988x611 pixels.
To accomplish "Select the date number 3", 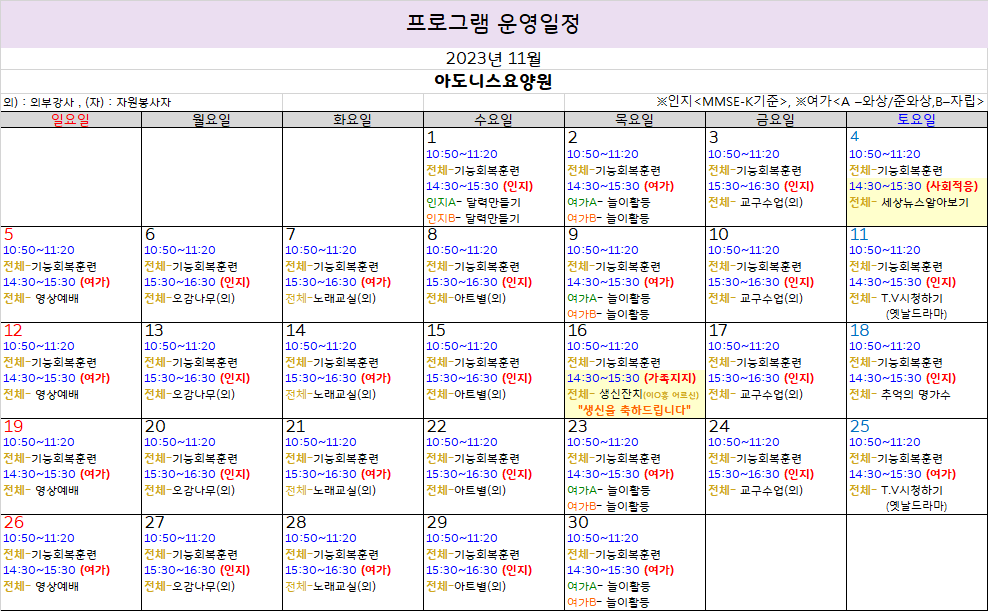I will [x=713, y=137].
